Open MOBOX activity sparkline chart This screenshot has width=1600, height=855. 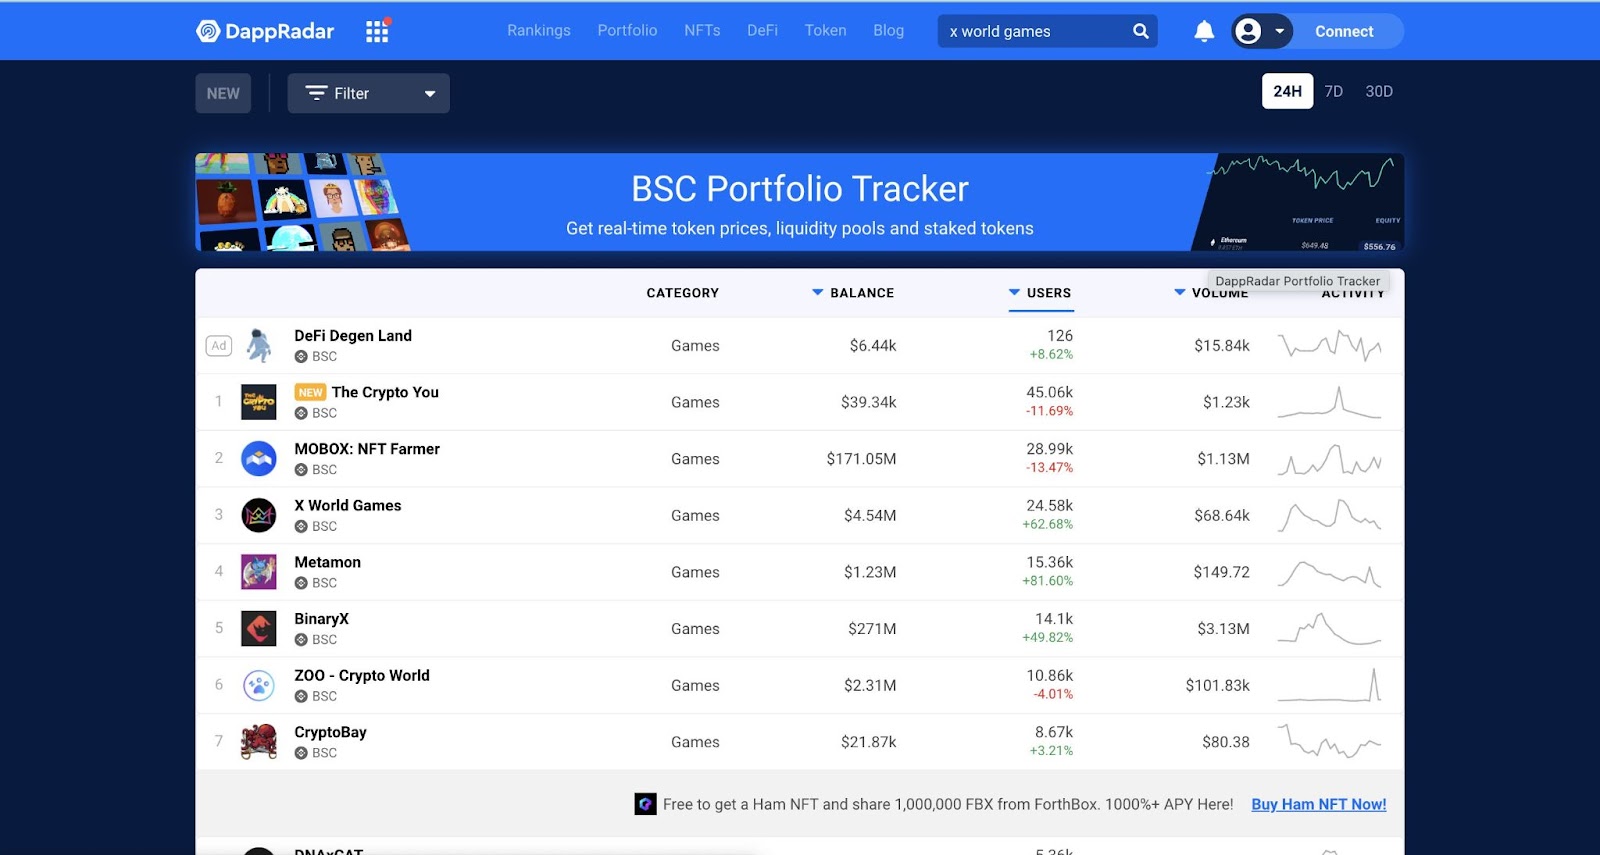pos(1330,459)
